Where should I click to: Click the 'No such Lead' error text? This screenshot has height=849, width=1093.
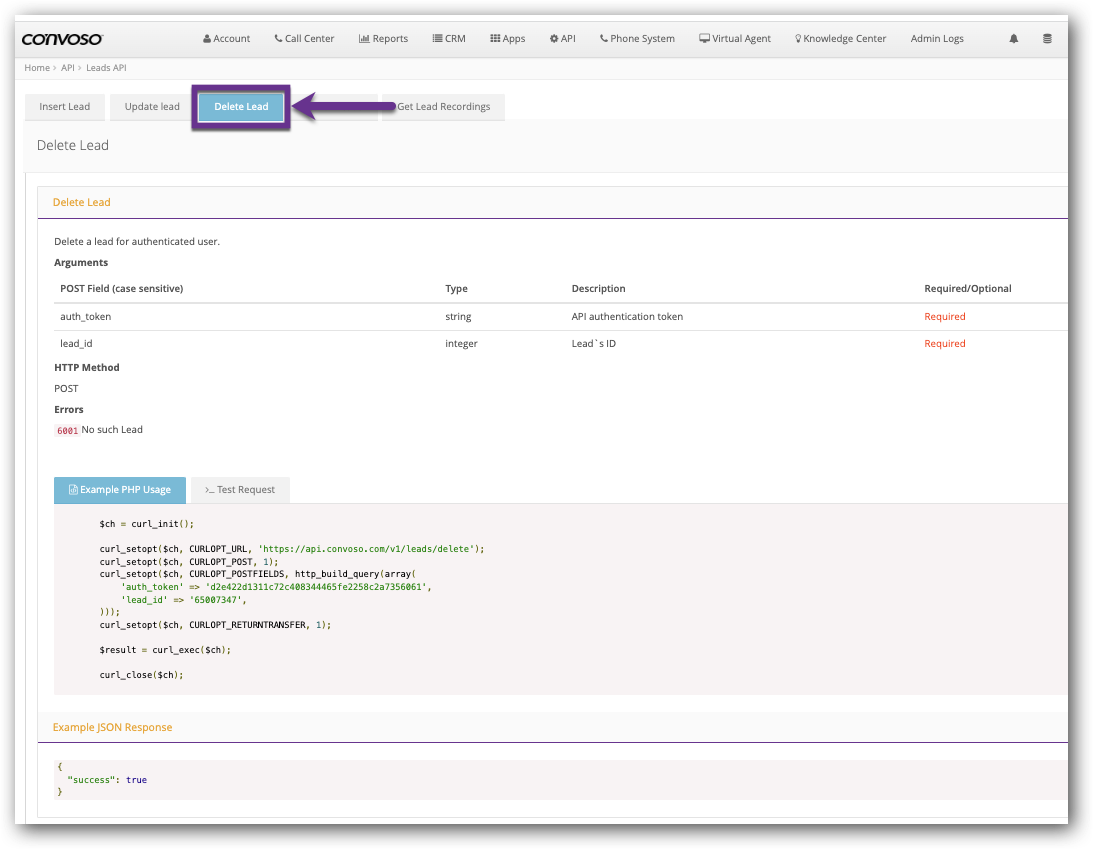pyautogui.click(x=112, y=430)
